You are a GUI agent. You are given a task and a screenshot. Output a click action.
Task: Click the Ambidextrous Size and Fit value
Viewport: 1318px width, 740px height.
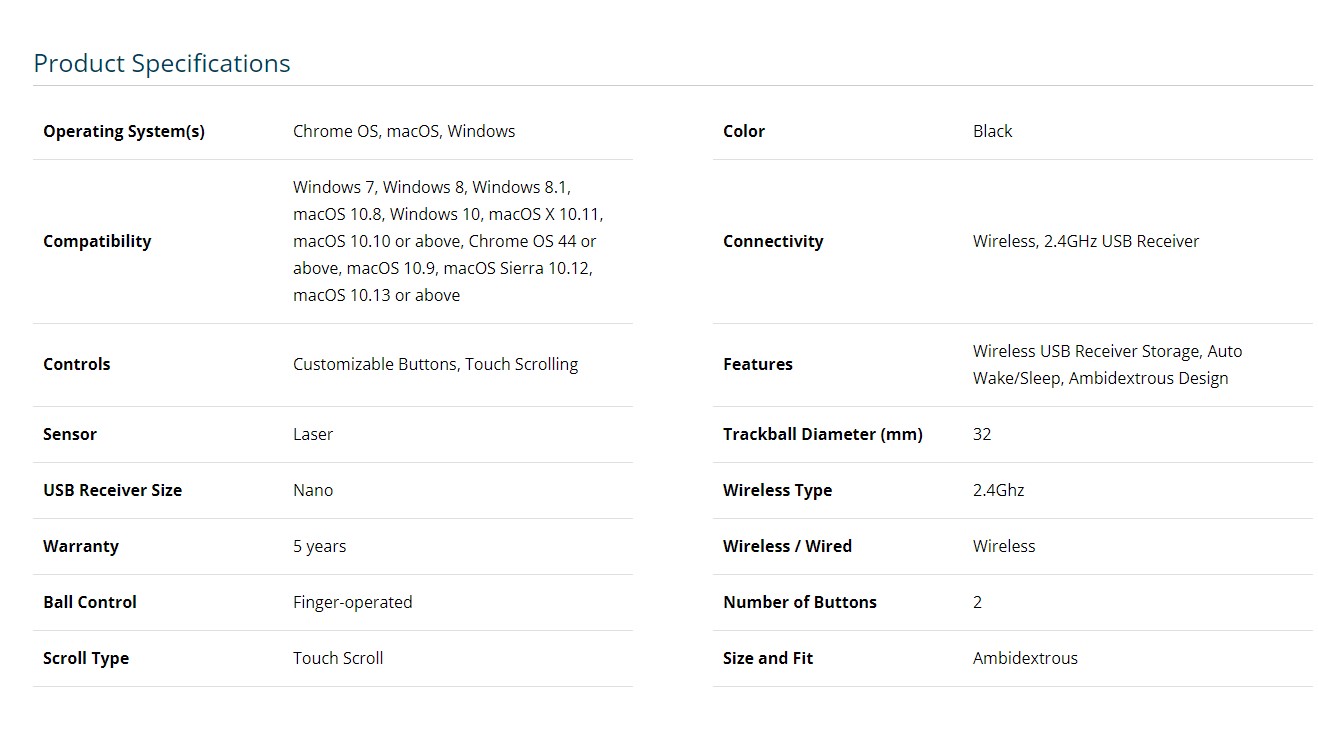[1025, 658]
